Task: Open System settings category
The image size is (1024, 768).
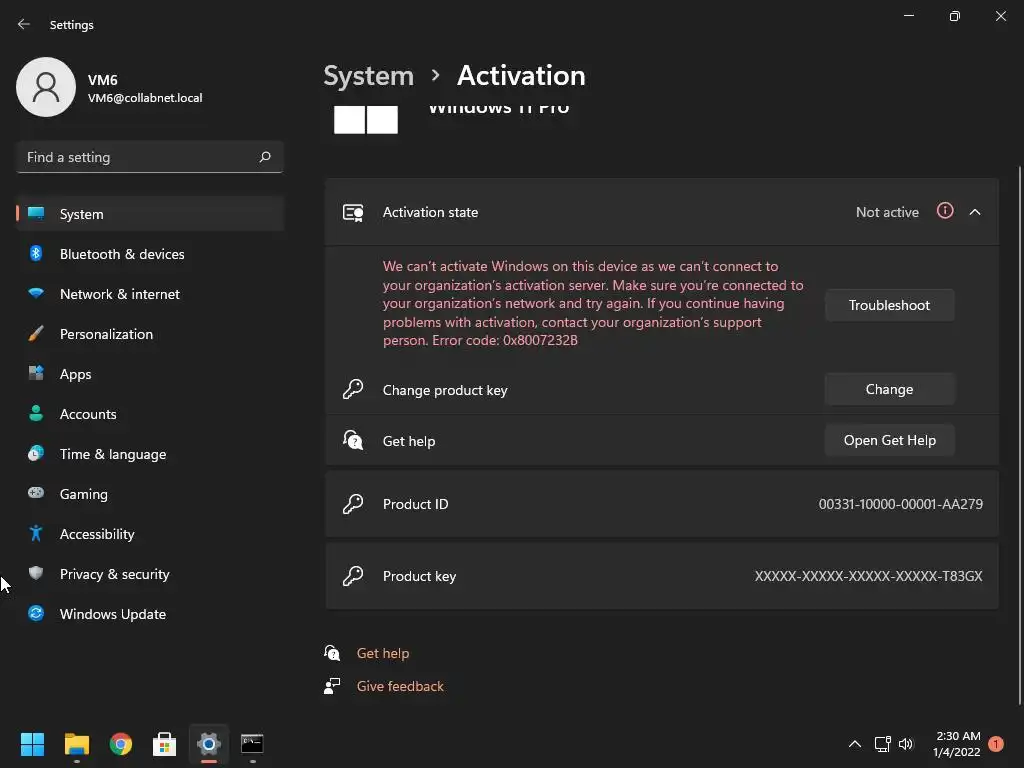Action: pos(150,214)
